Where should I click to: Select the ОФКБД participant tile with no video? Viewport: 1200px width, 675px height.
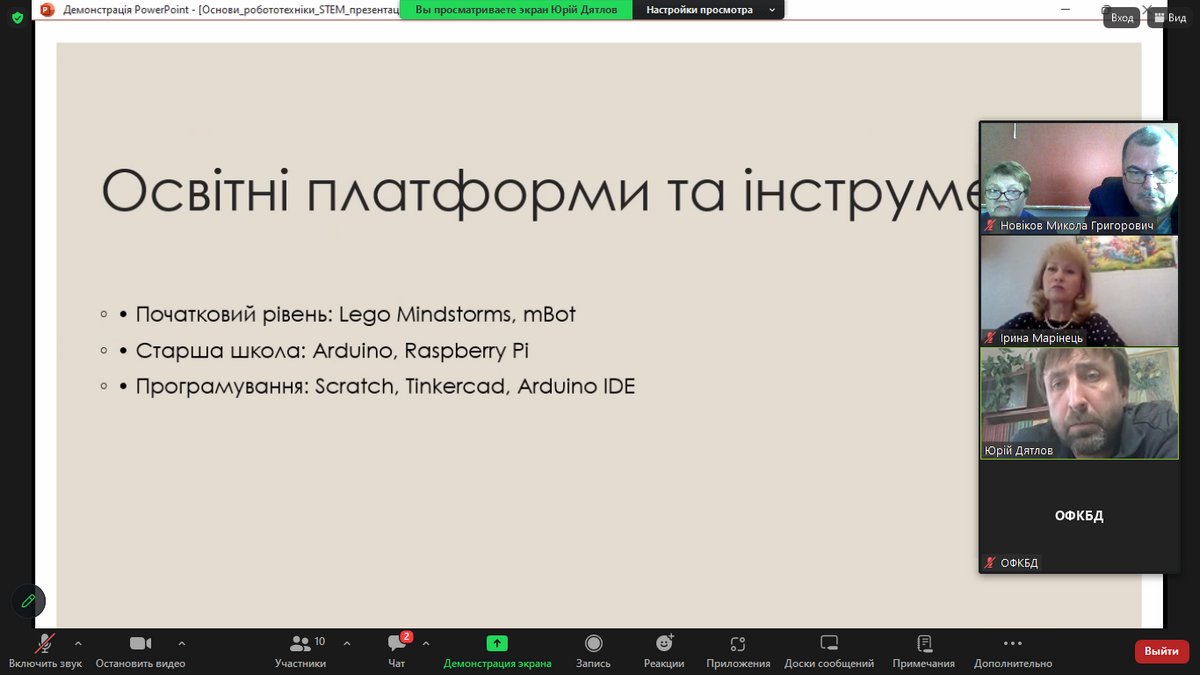tap(1079, 516)
